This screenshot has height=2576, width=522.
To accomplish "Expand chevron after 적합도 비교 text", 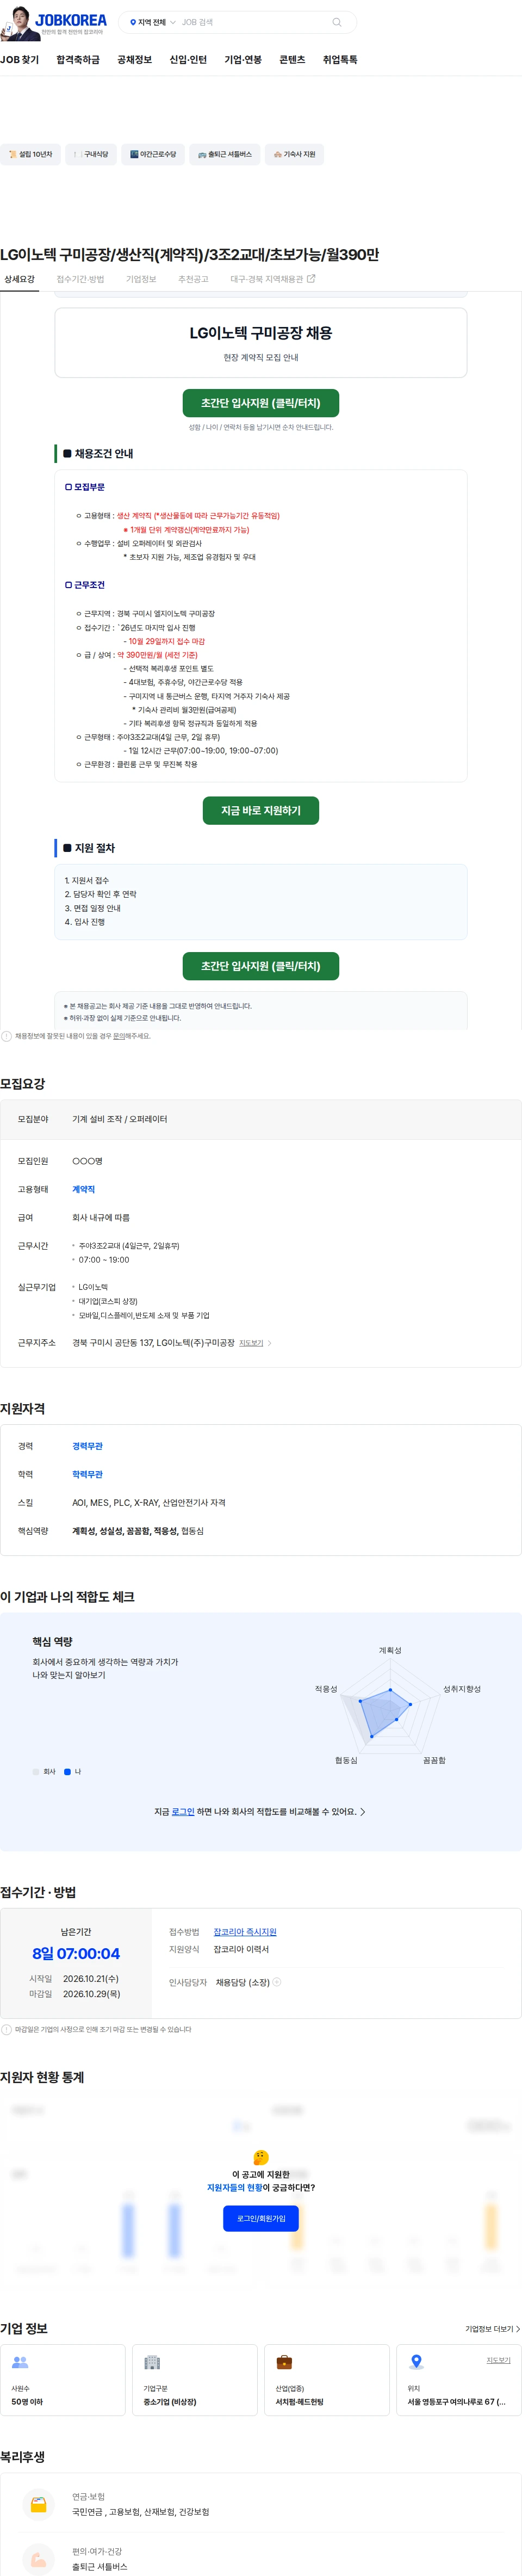I will click(x=362, y=1811).
